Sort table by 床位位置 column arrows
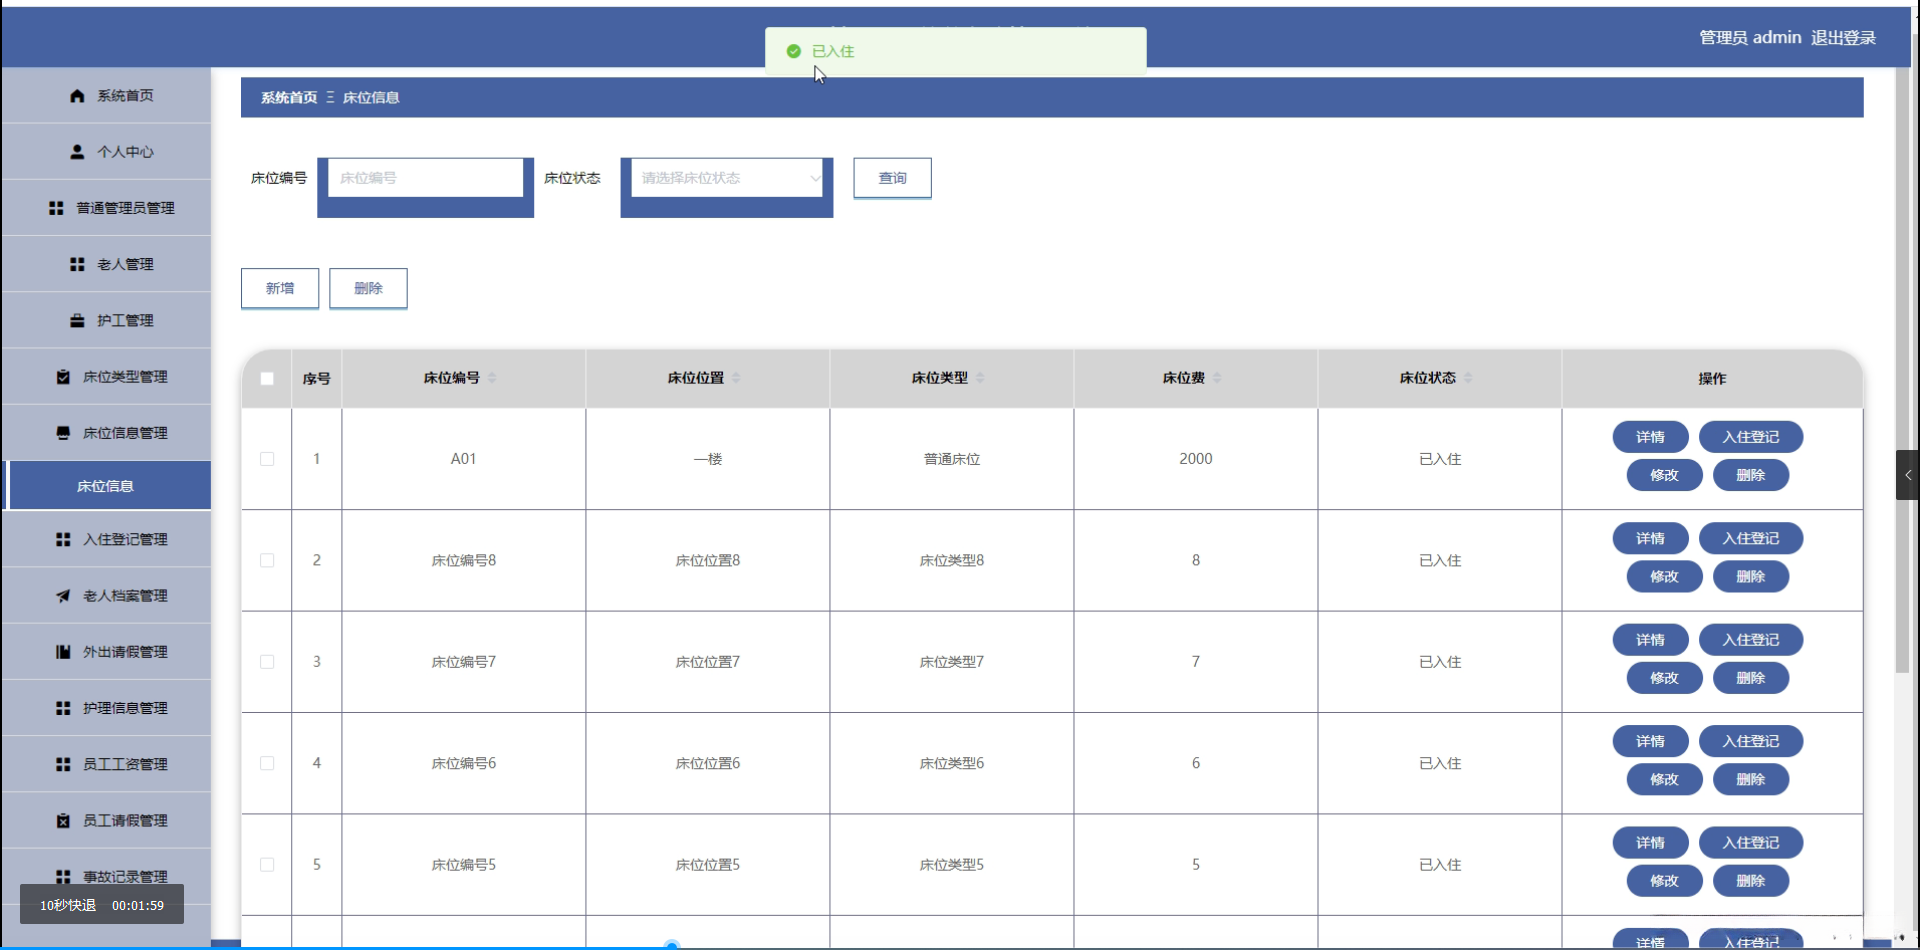The height and width of the screenshot is (950, 1920). pyautogui.click(x=736, y=378)
